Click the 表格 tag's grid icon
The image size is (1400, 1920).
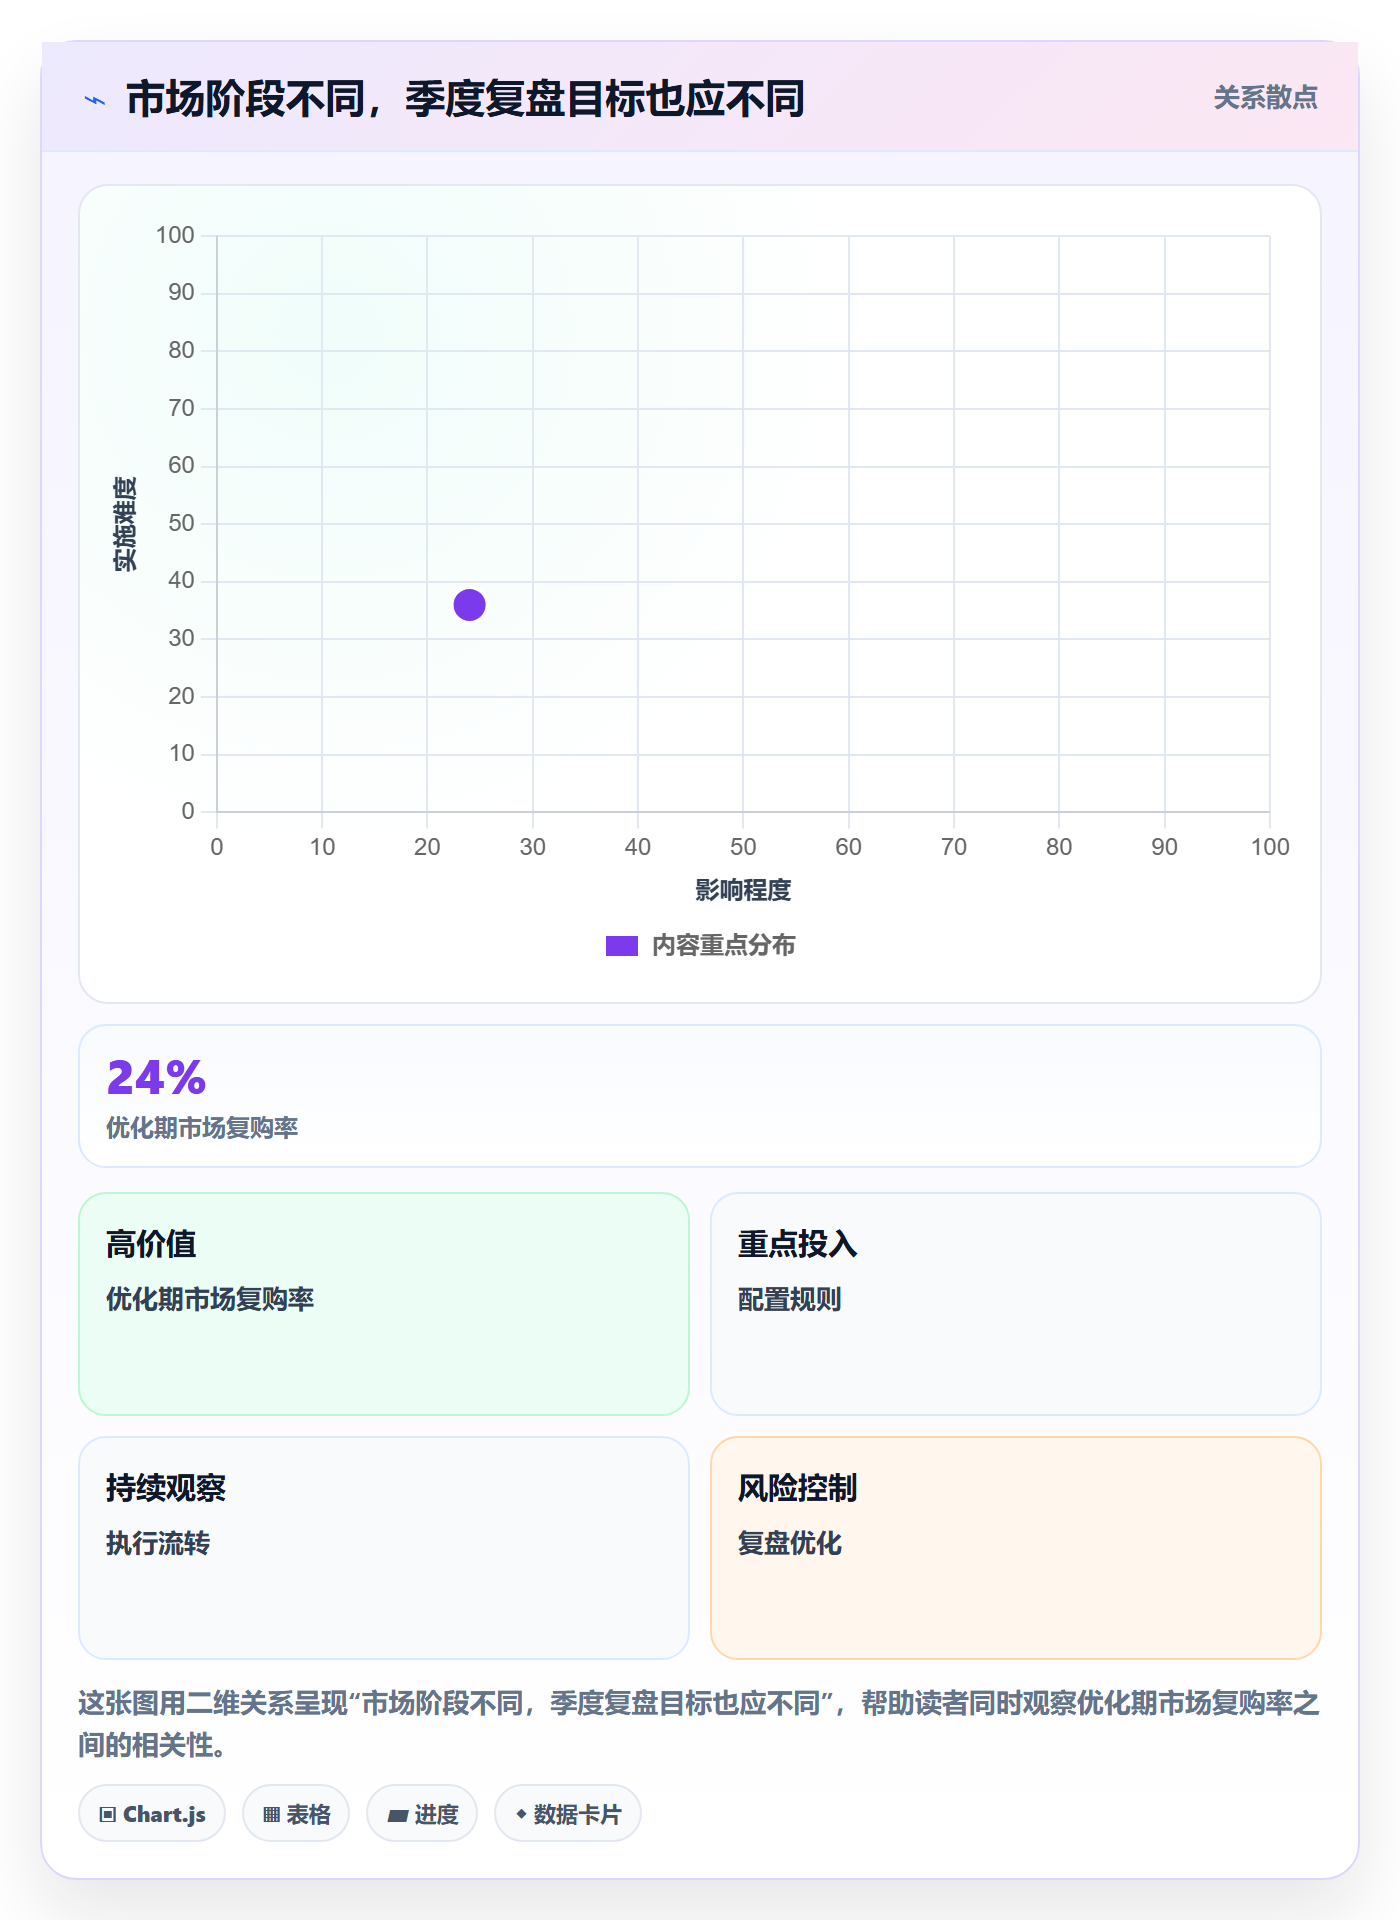coord(271,1815)
